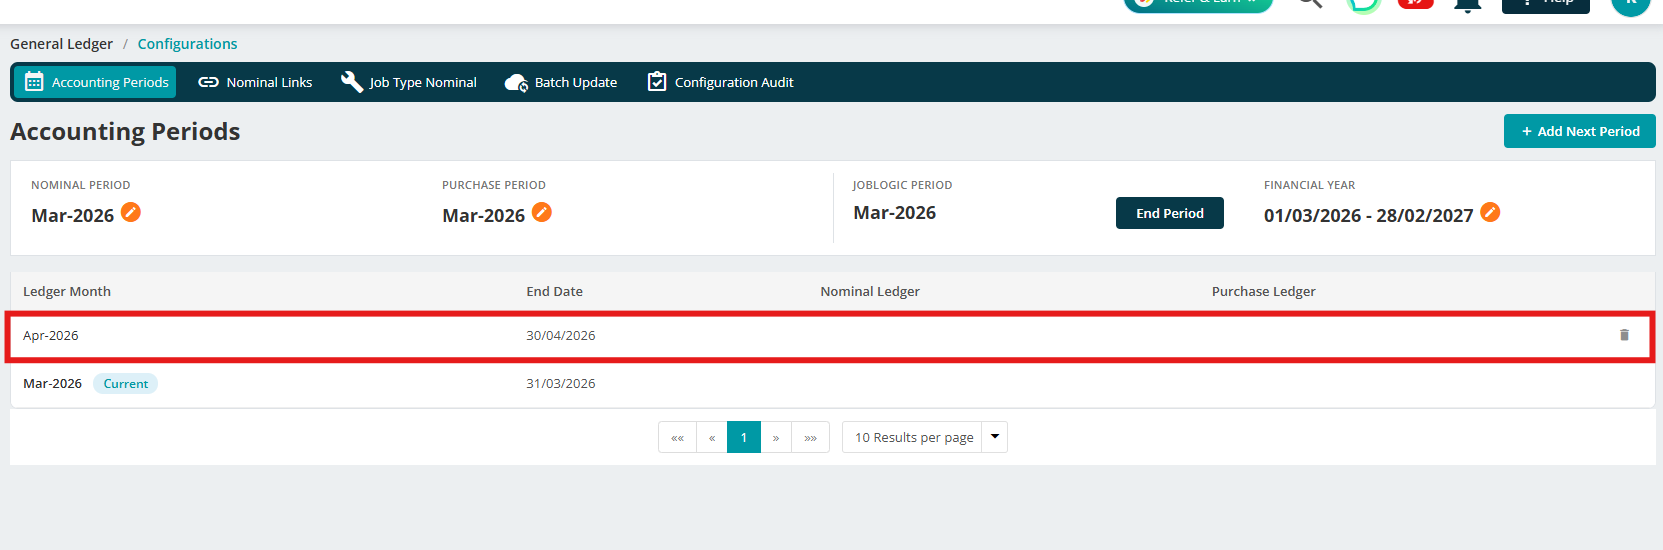Click the financial year date range
The height and width of the screenshot is (550, 1663).
click(1369, 215)
